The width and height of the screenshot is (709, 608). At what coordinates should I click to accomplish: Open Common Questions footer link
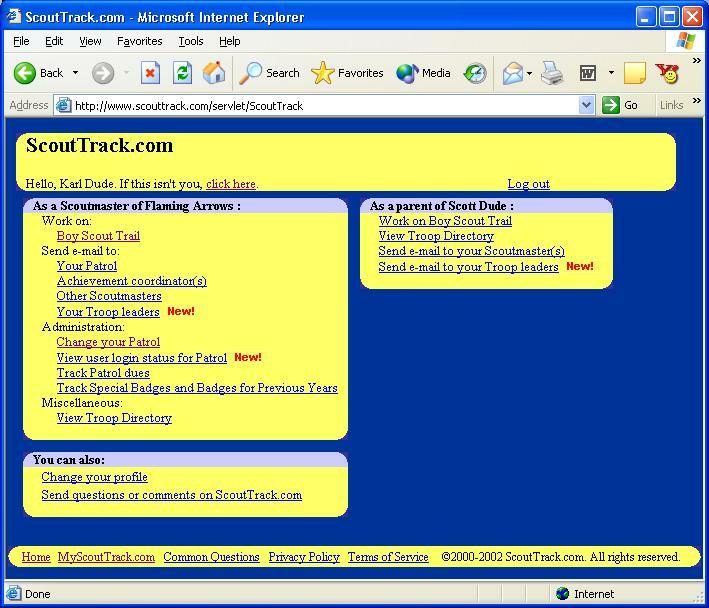pyautogui.click(x=211, y=557)
